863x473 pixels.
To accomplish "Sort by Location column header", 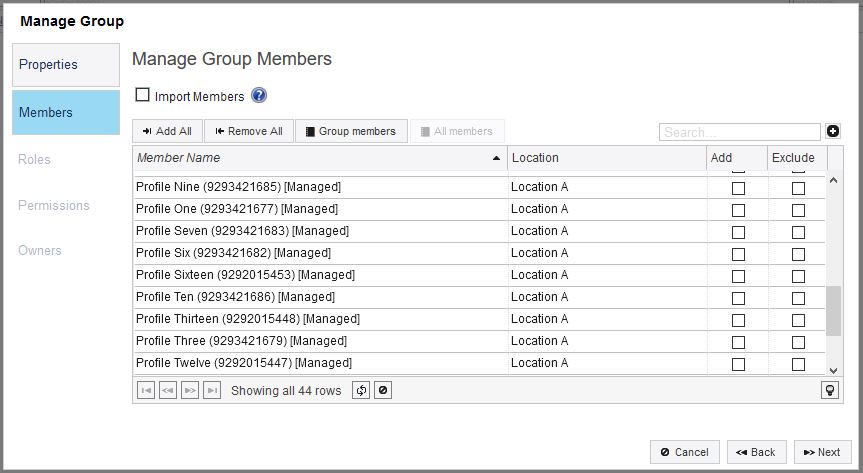I will (x=607, y=158).
